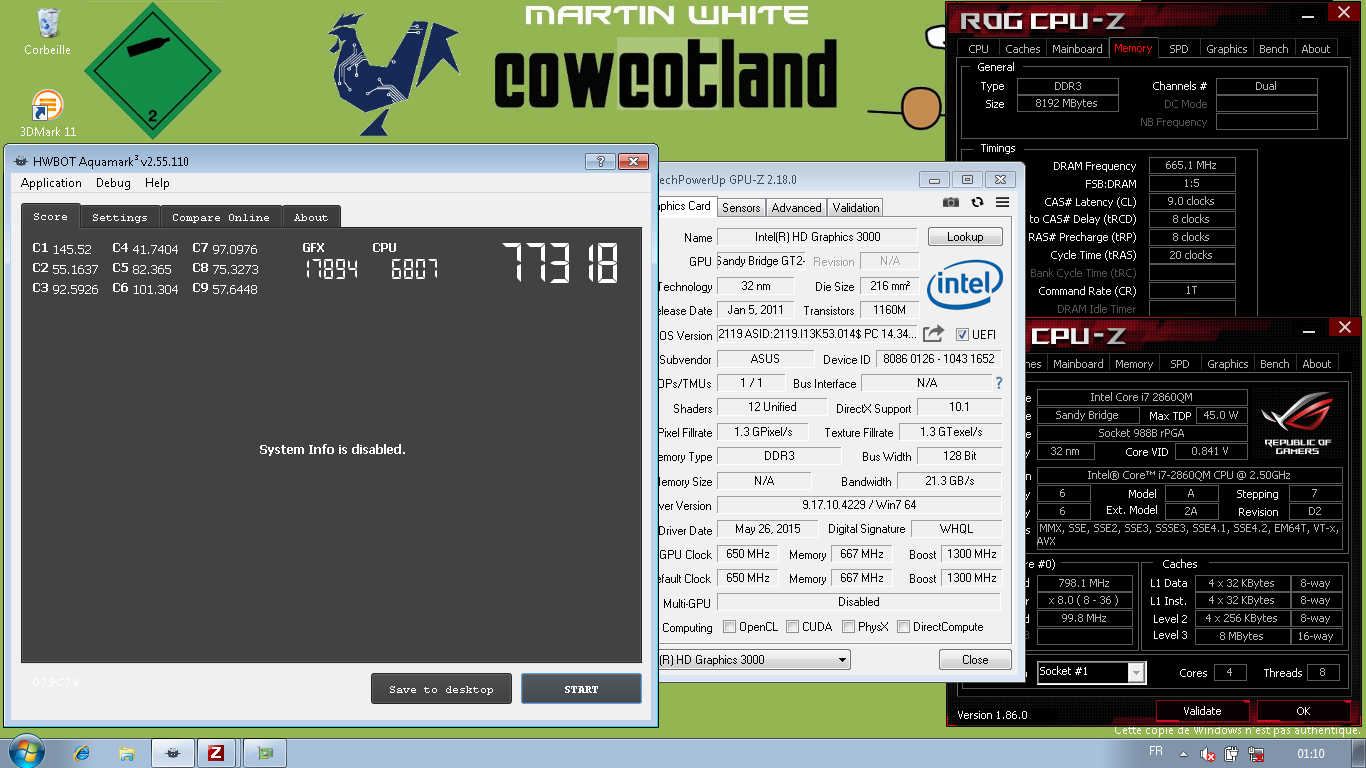The image size is (1366, 768).
Task: Click the Save to desktop button
Action: 441,689
